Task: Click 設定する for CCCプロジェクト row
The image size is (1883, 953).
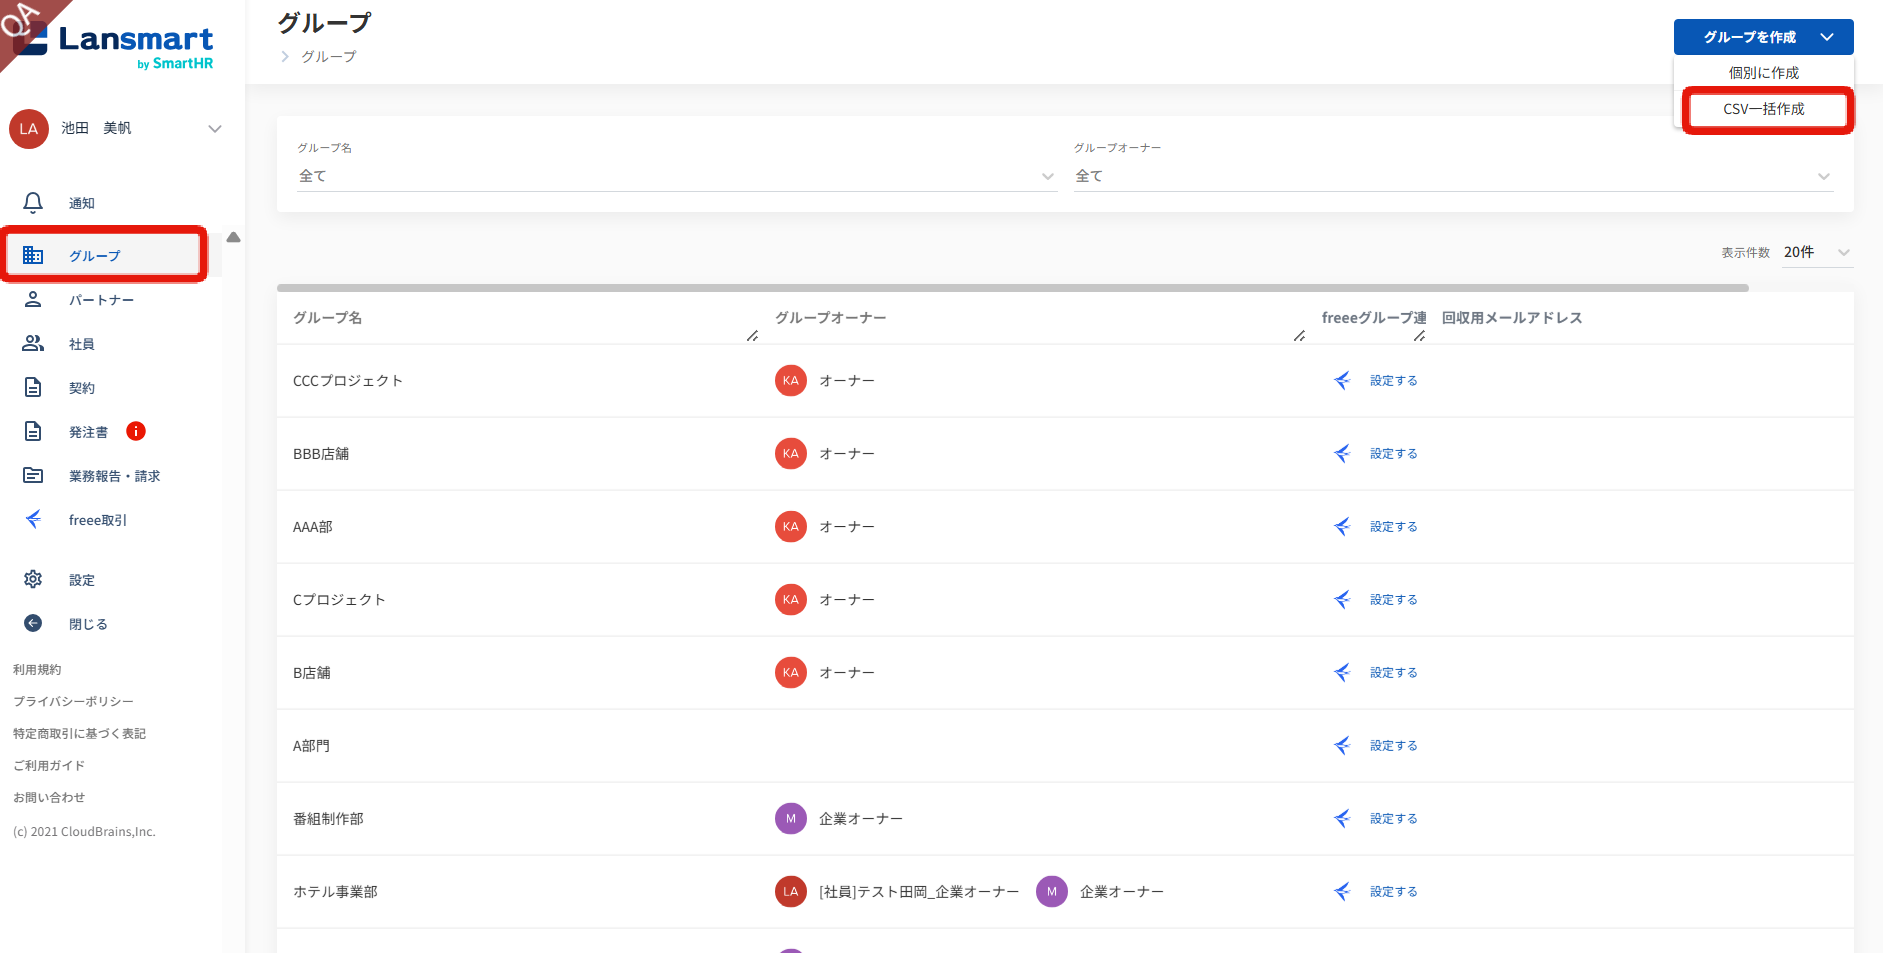Action: 1393,381
